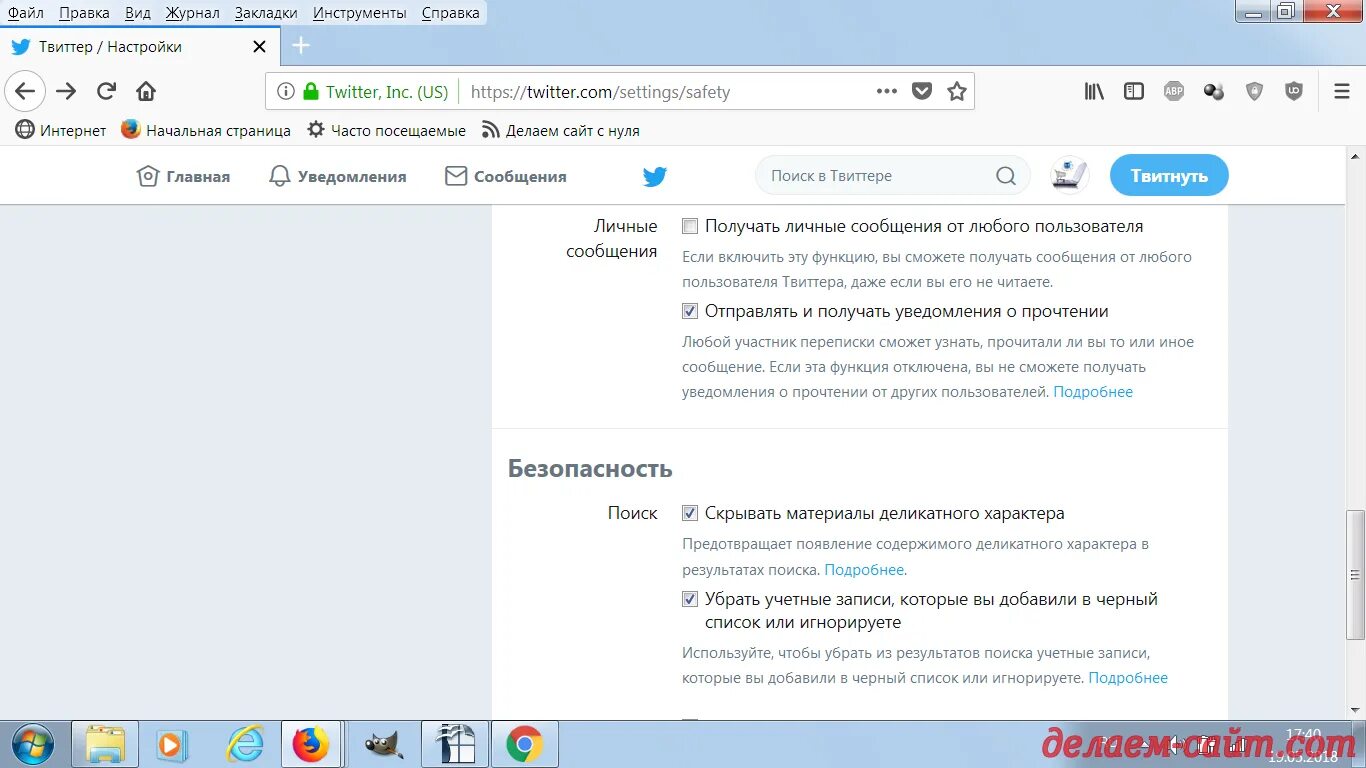Open the Закладки menu
Image resolution: width=1366 pixels, height=768 pixels.
click(266, 13)
